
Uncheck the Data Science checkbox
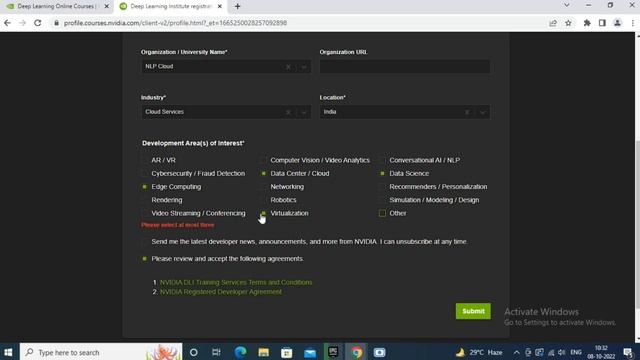[382, 173]
